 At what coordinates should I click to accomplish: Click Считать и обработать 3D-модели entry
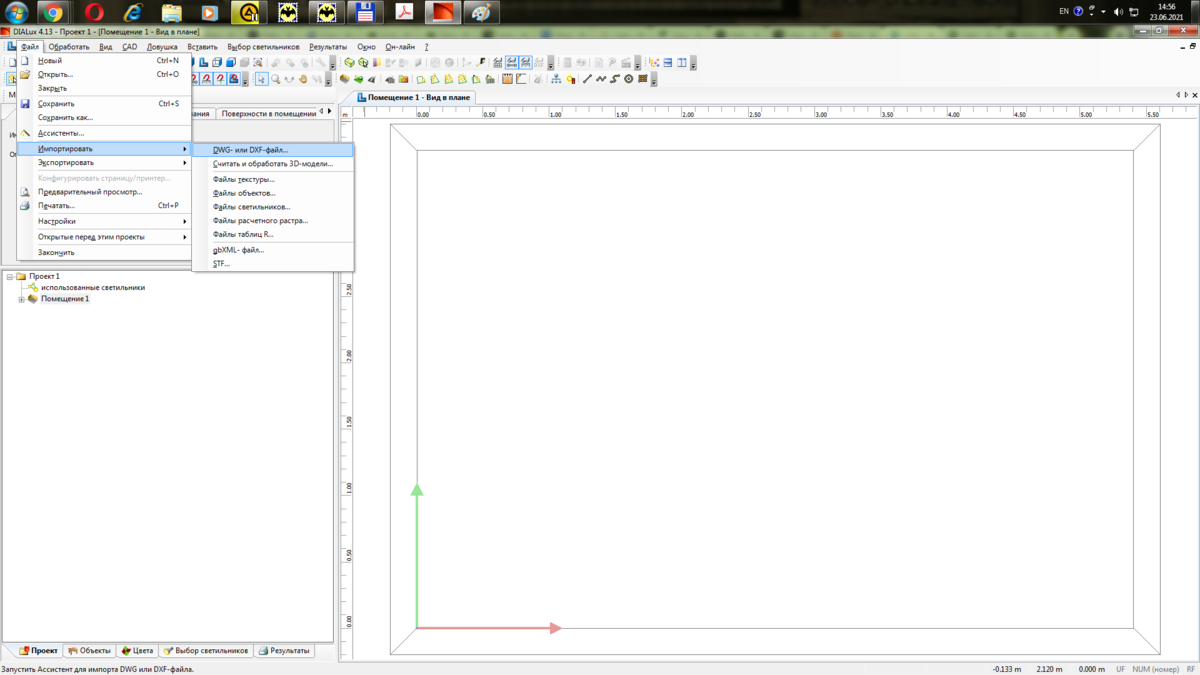[x=272, y=164]
